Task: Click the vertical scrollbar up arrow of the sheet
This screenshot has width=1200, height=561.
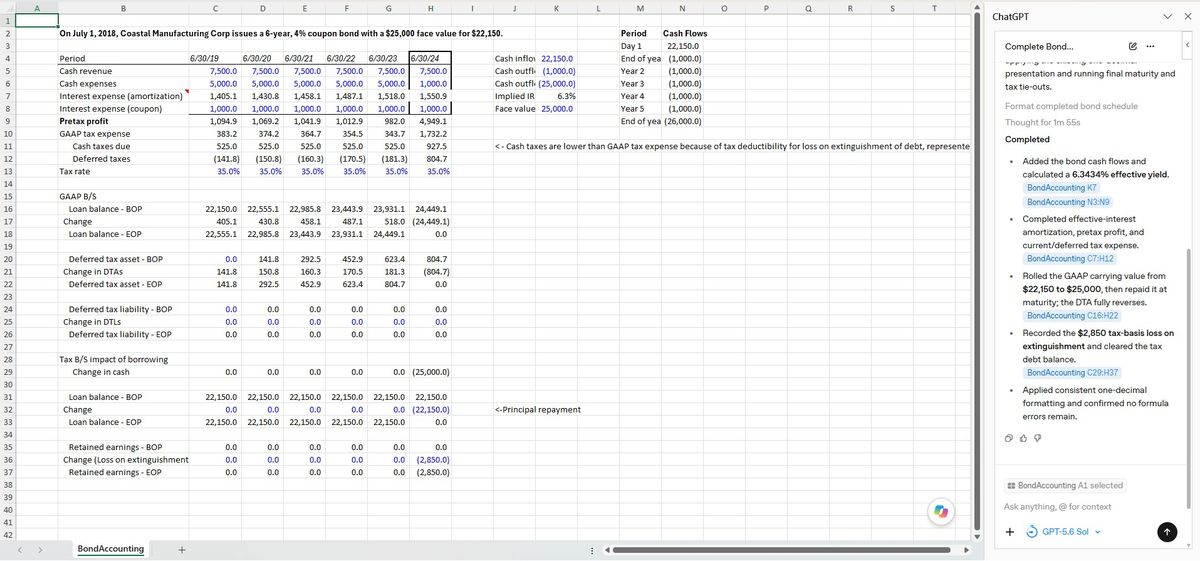Action: click(x=979, y=8)
